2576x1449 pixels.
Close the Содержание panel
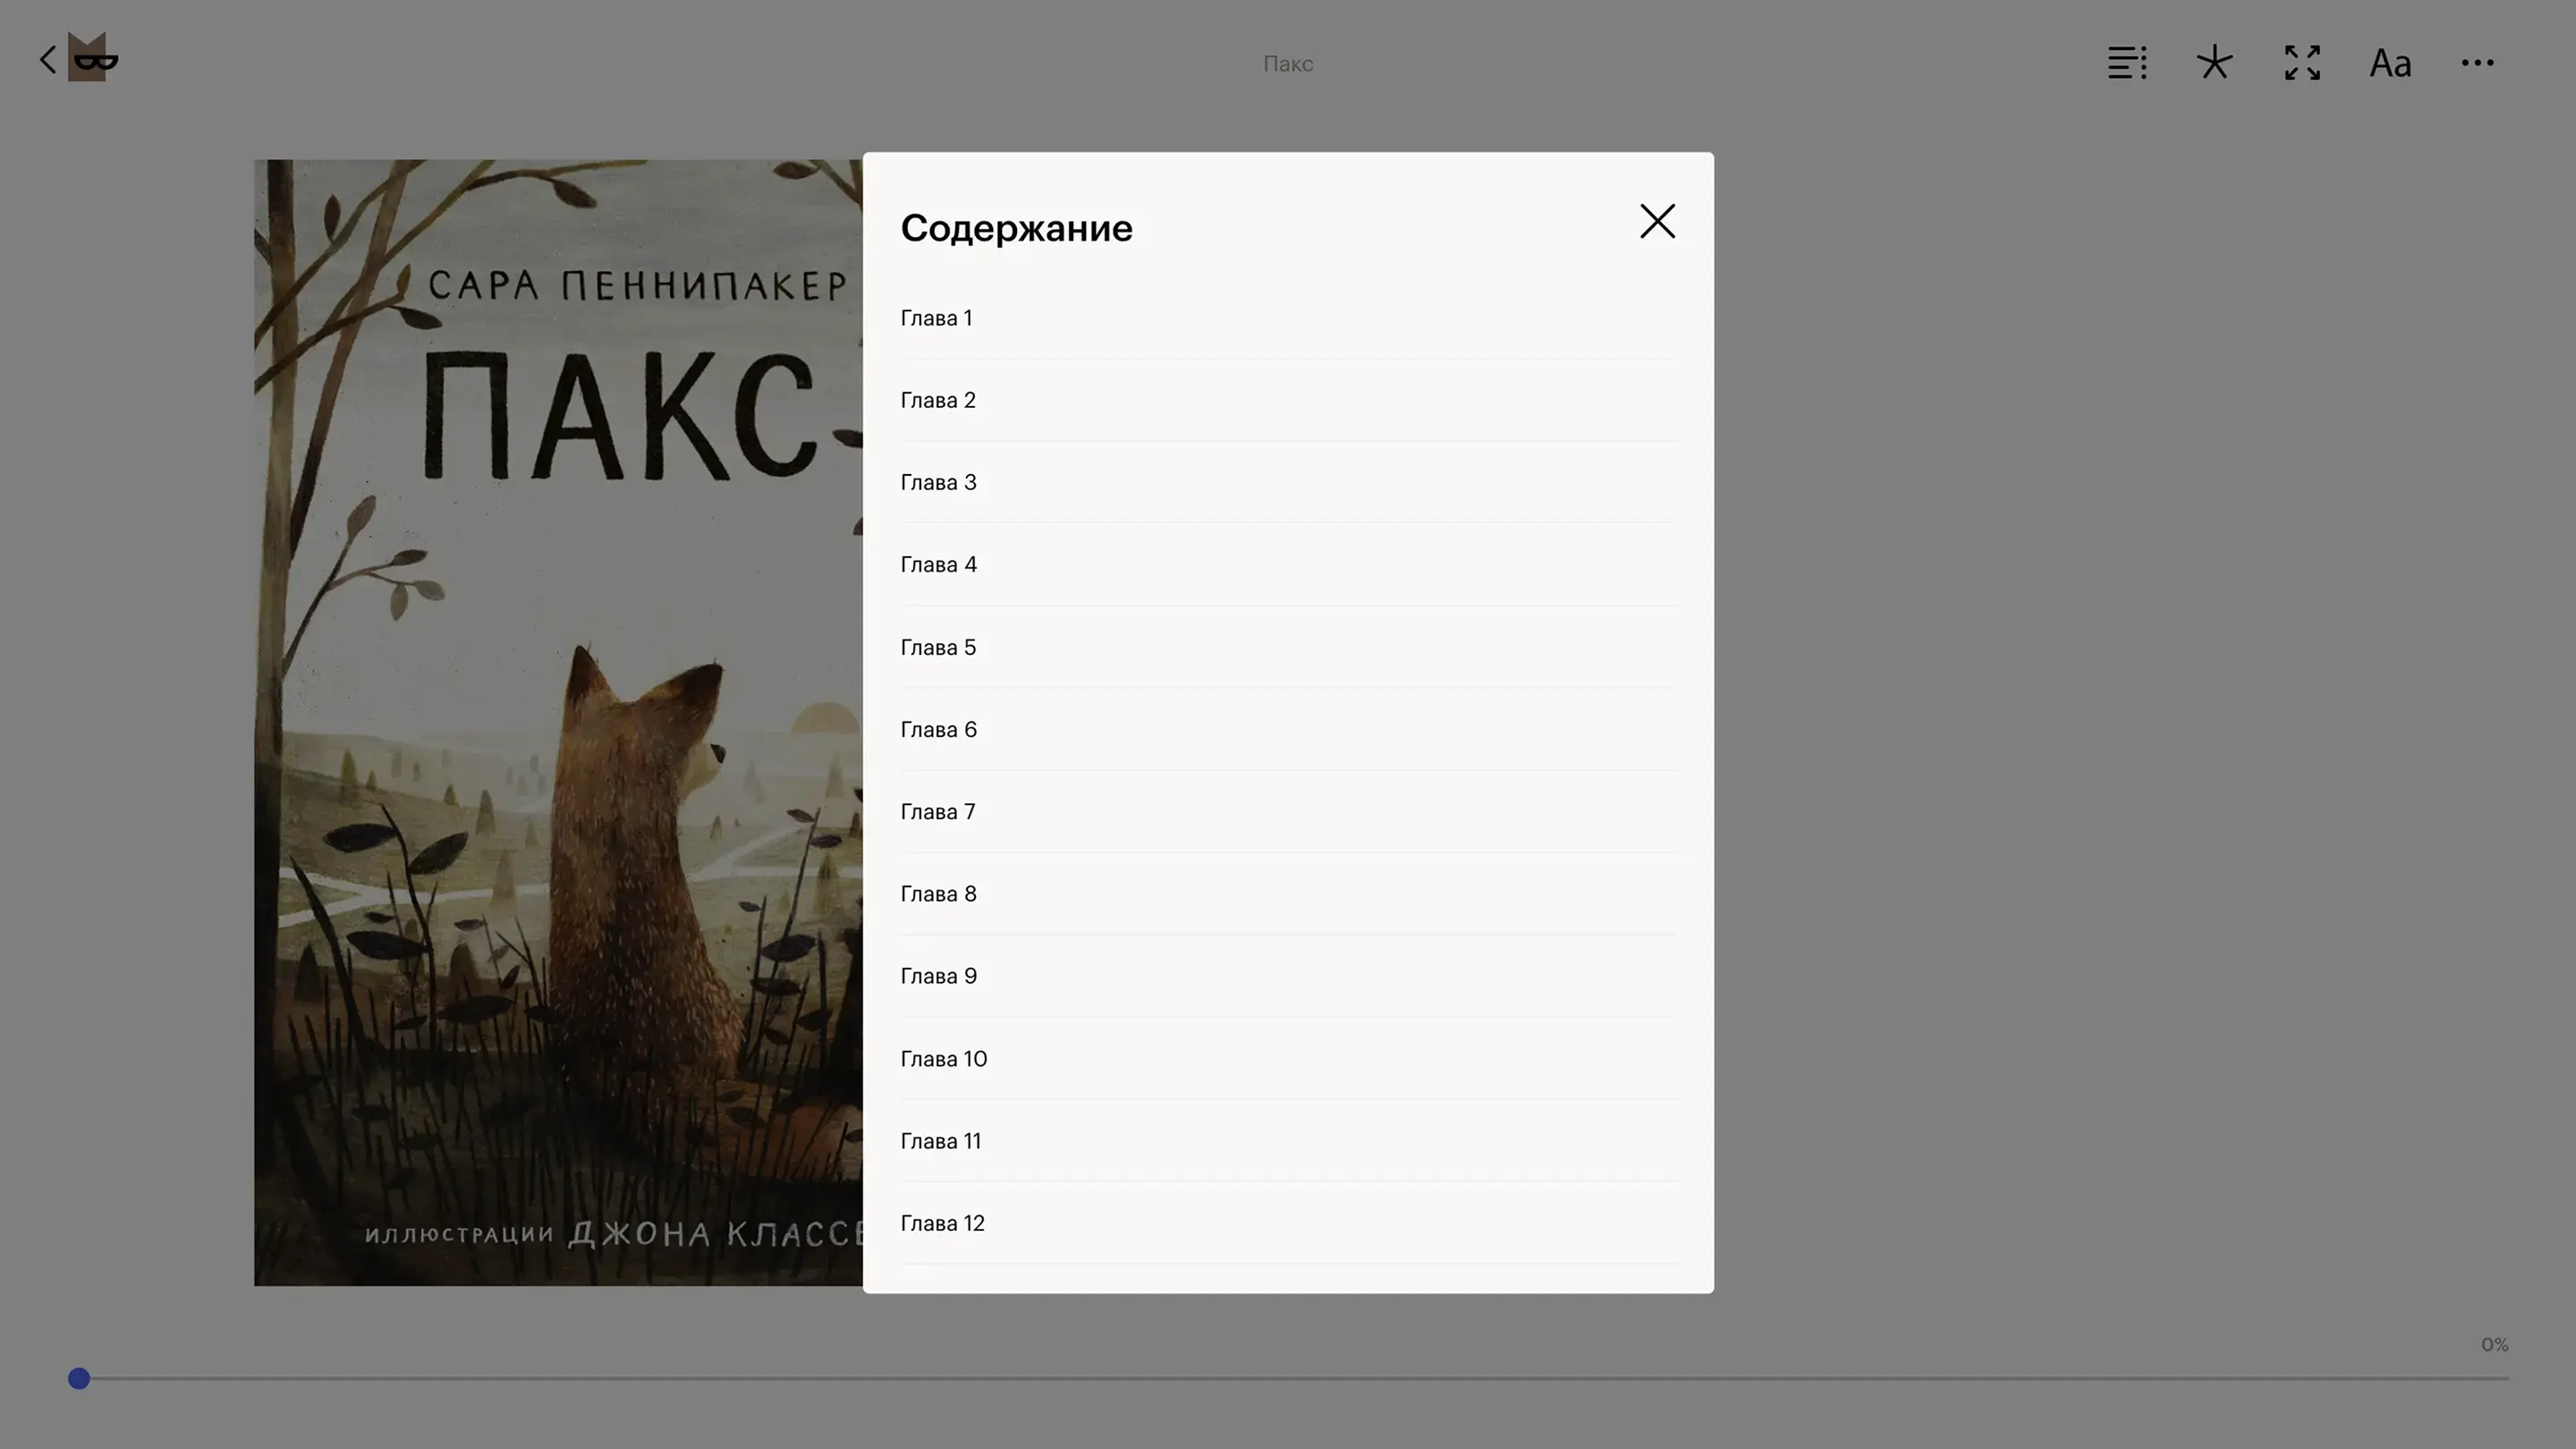point(1657,221)
